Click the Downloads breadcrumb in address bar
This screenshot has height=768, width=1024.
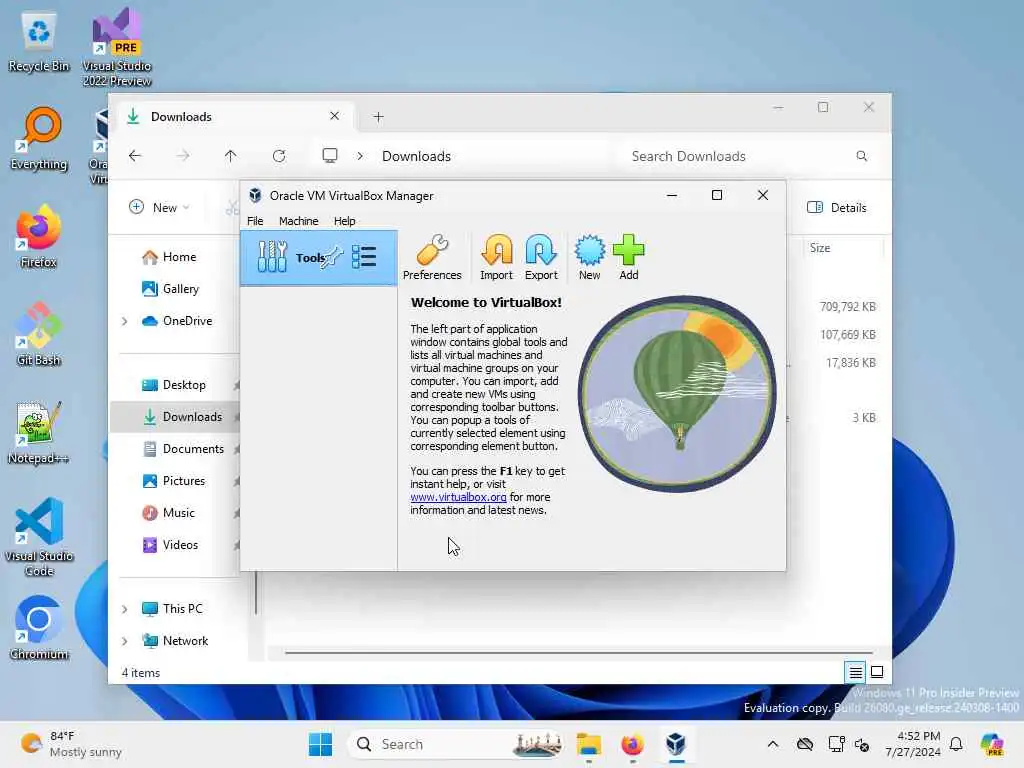[x=417, y=156]
